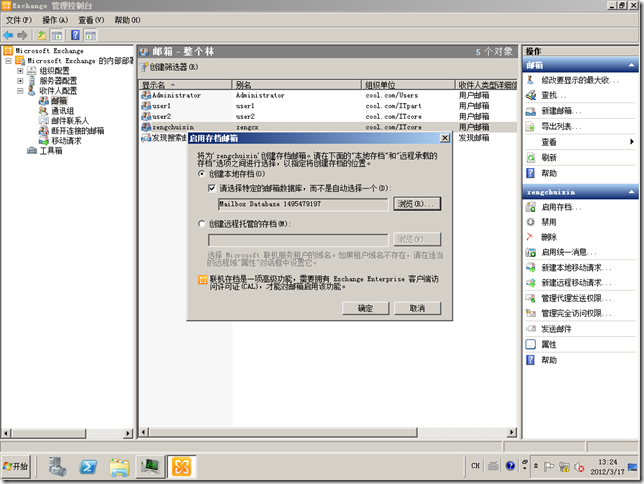This screenshot has height=484, width=644.
Task: Click the blue help toolbar icon
Action: pos(76,35)
